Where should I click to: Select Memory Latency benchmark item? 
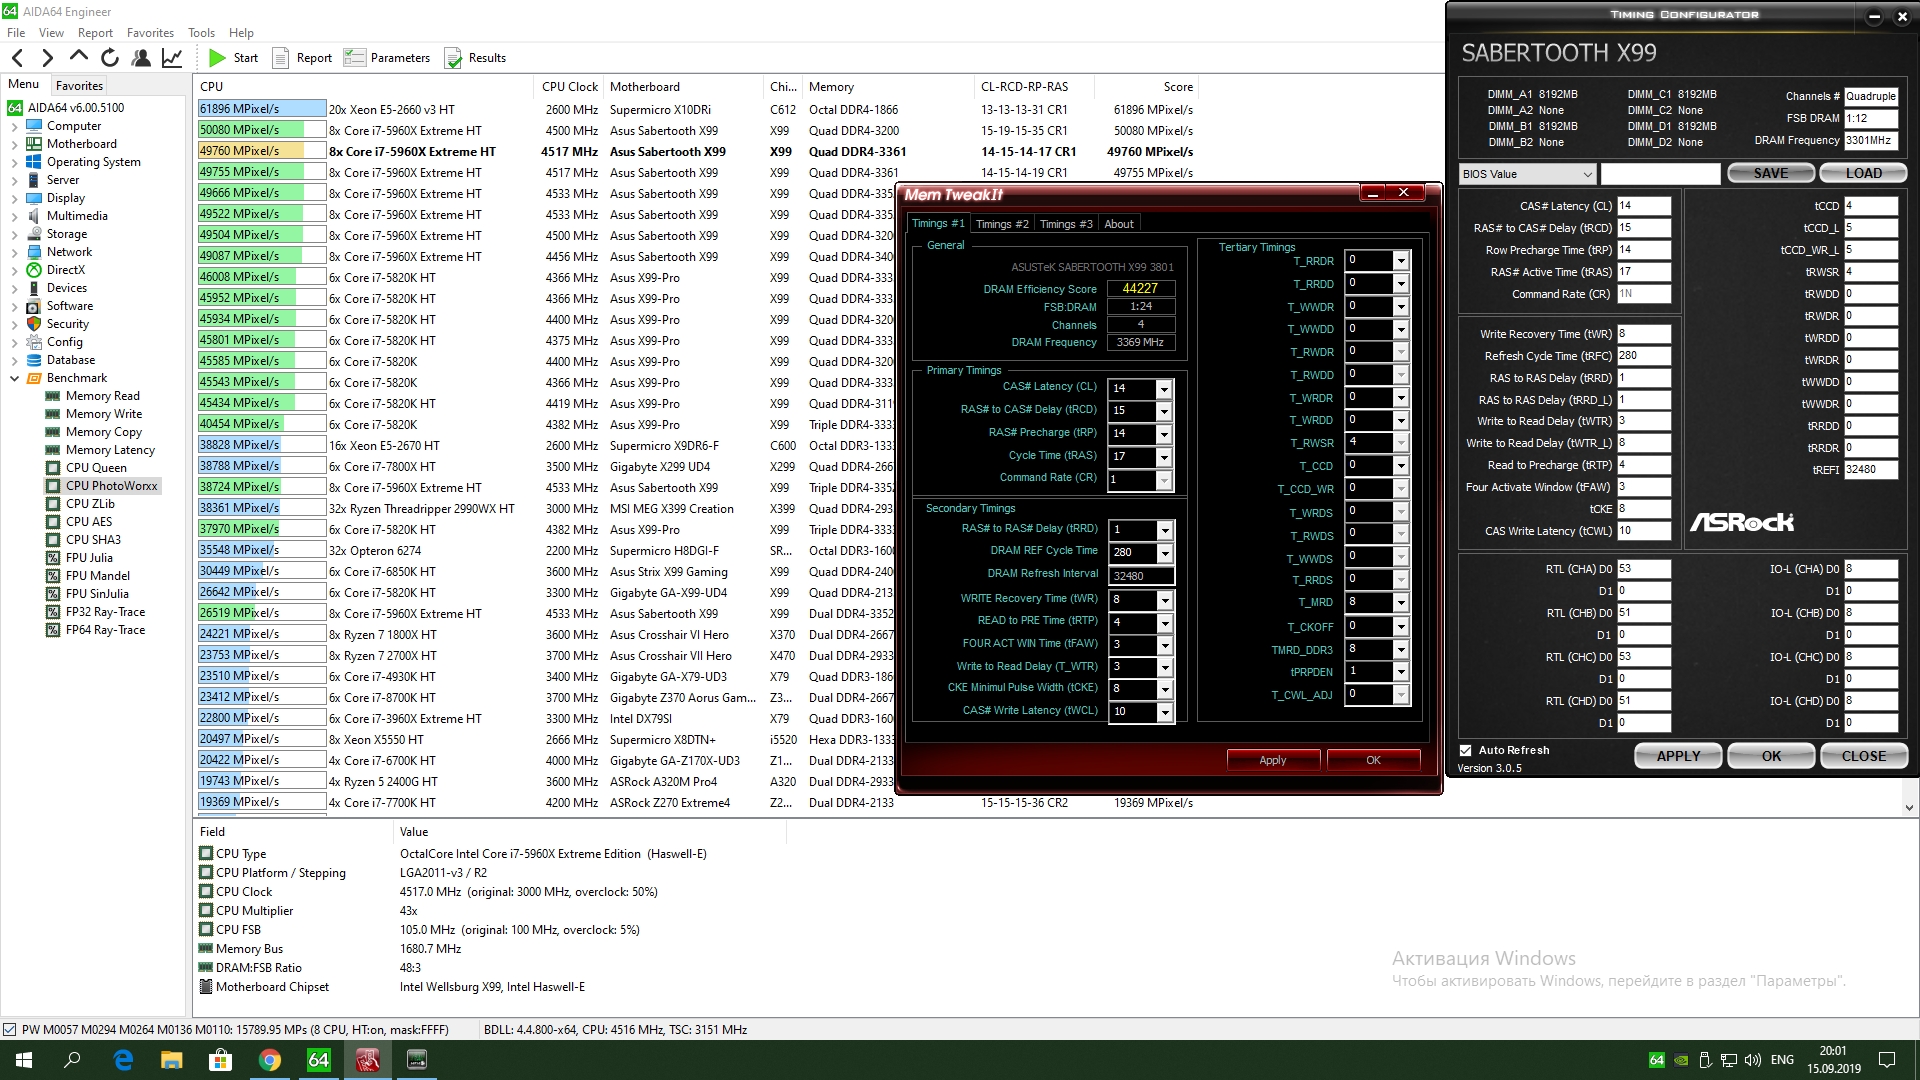click(110, 450)
